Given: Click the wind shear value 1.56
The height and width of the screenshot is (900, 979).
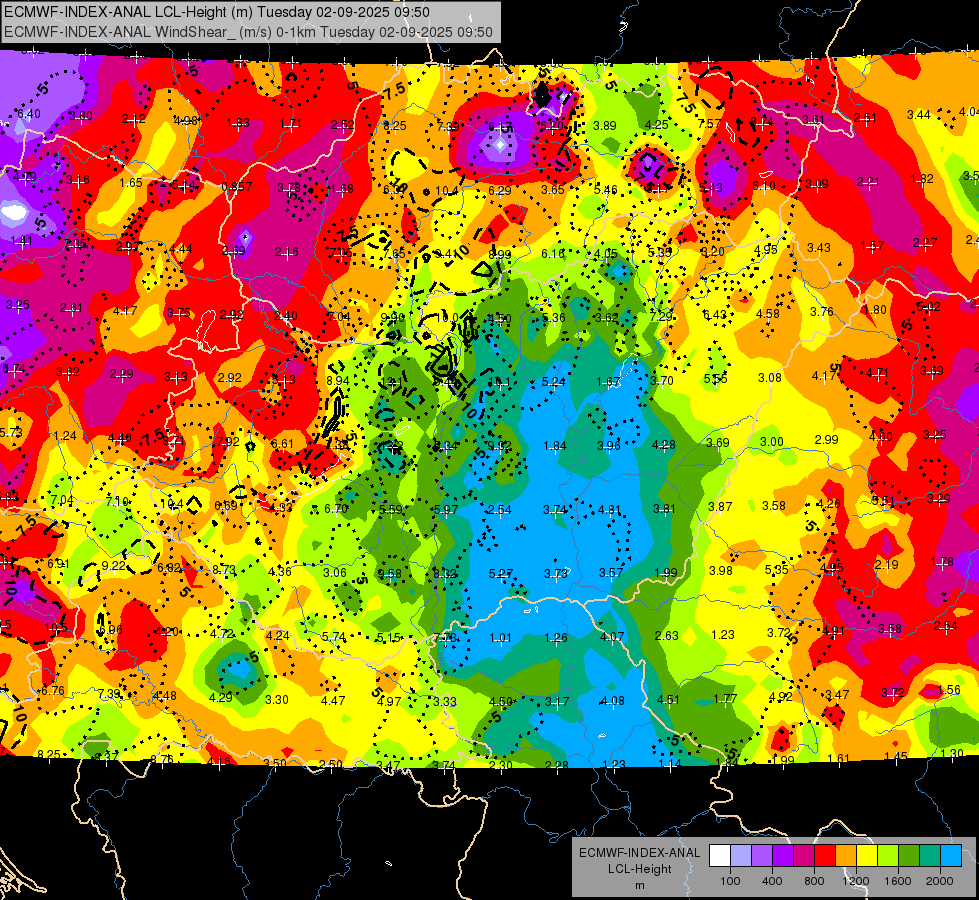Looking at the screenshot, I should pyautogui.click(x=949, y=690).
